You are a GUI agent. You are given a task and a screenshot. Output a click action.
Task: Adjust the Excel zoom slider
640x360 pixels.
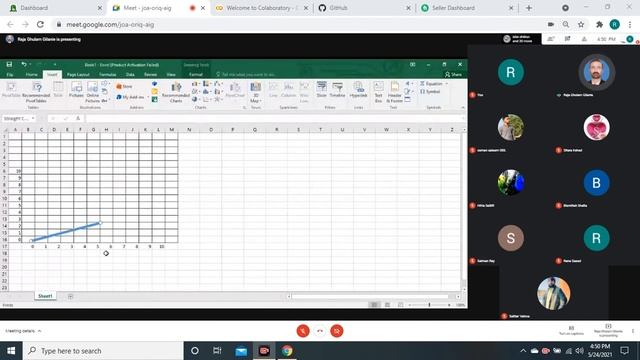(x=429, y=304)
